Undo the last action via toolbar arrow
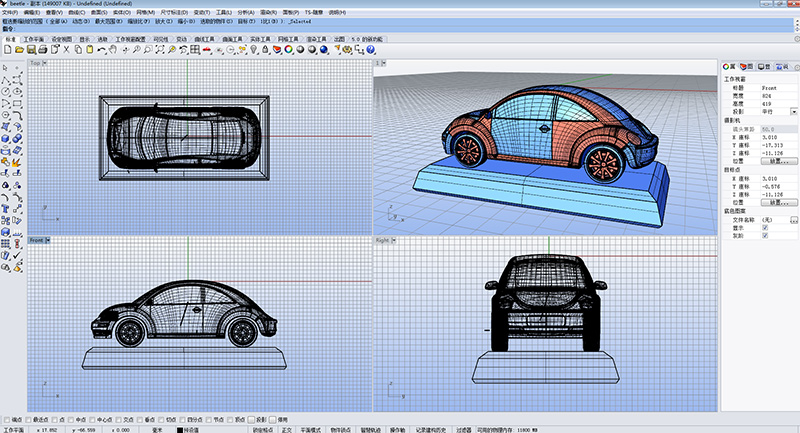Image resolution: width=800 pixels, height=433 pixels. [102, 49]
